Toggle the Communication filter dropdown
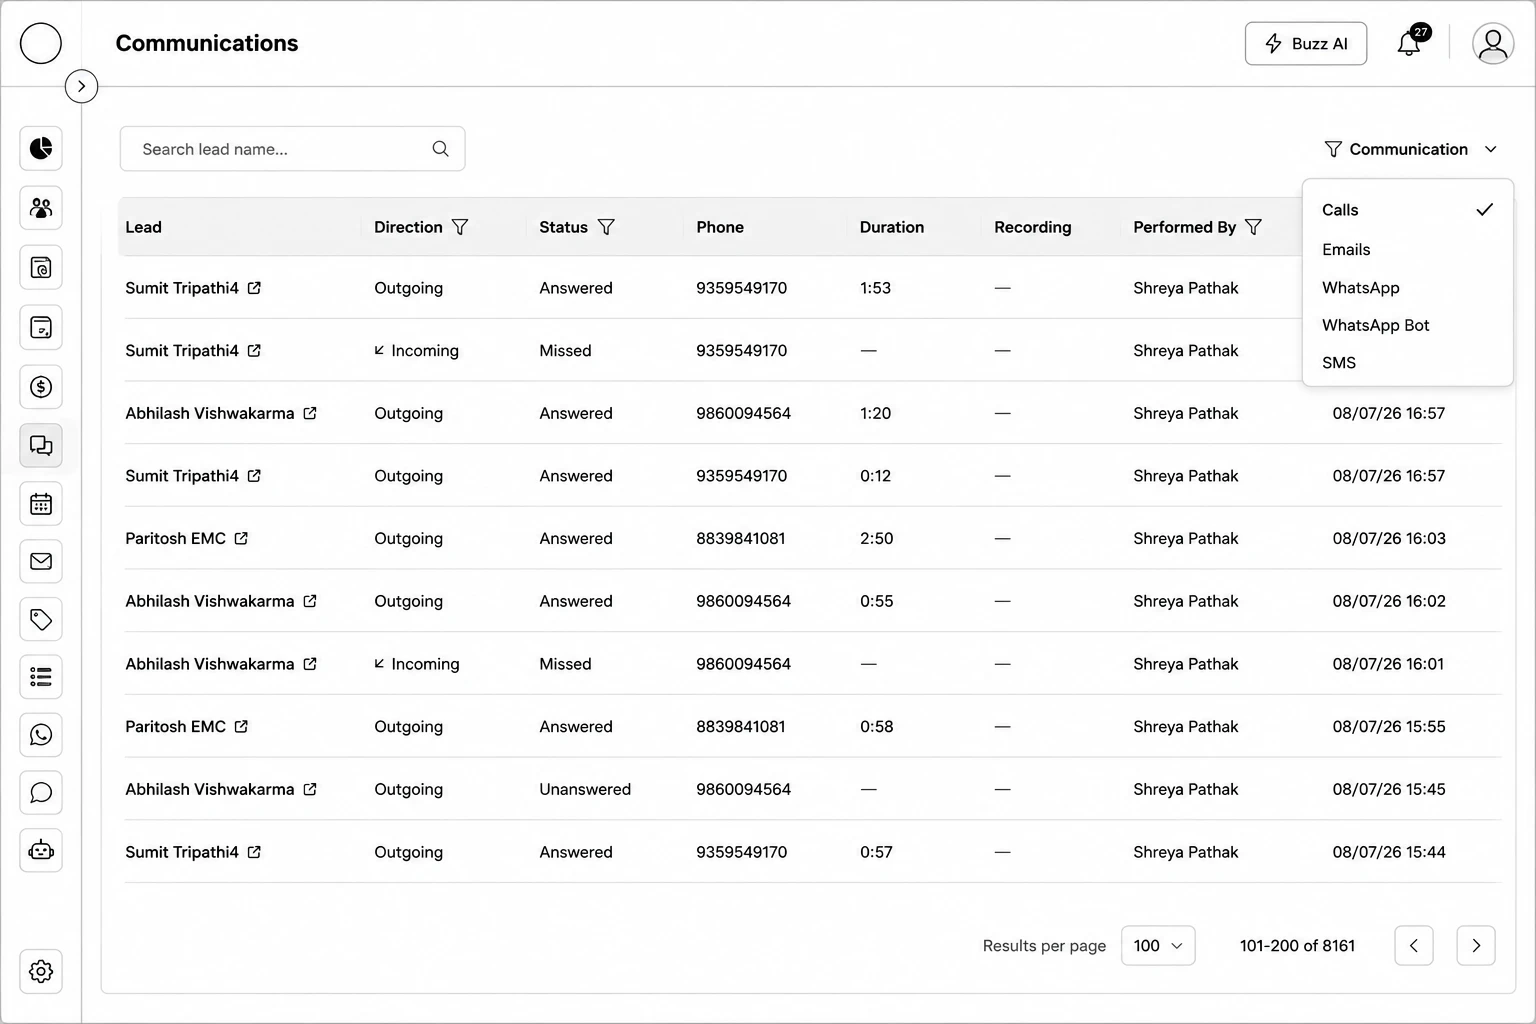This screenshot has width=1536, height=1024. click(1410, 149)
